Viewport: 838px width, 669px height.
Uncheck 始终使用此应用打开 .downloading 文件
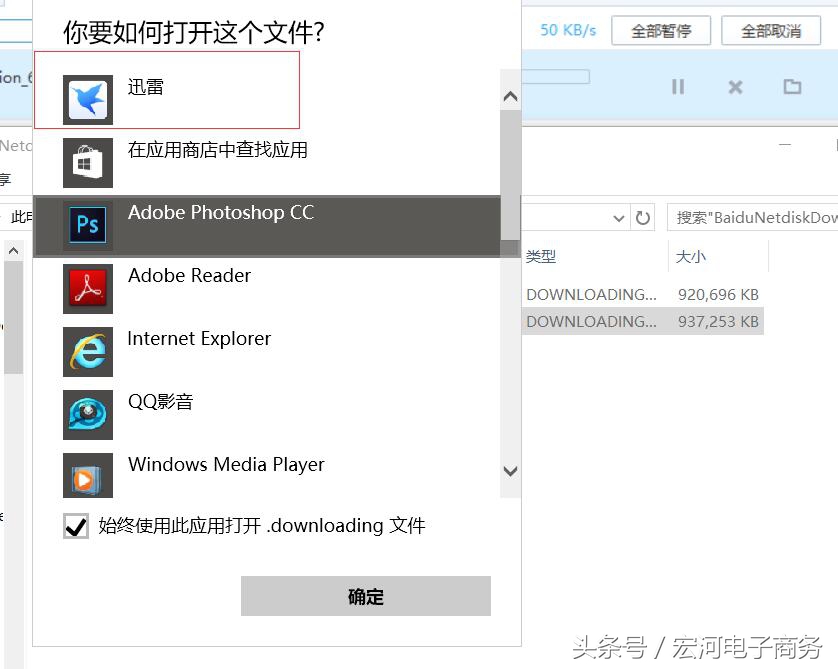point(75,526)
